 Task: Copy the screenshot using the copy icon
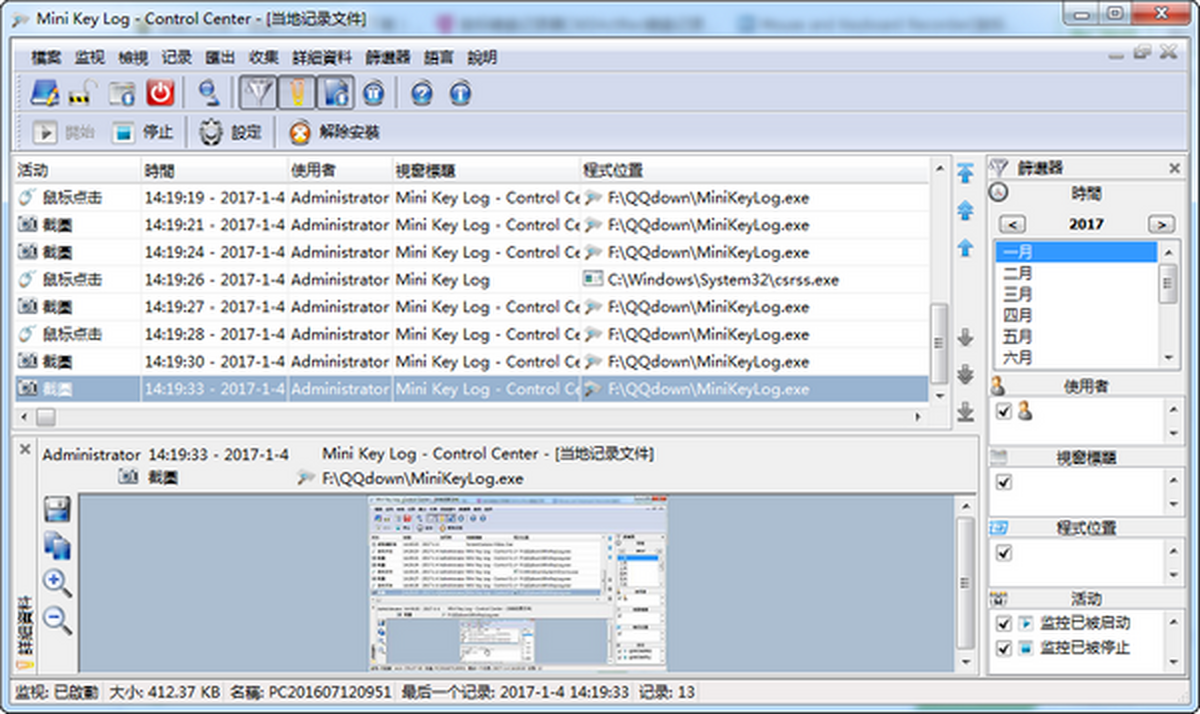click(x=57, y=546)
